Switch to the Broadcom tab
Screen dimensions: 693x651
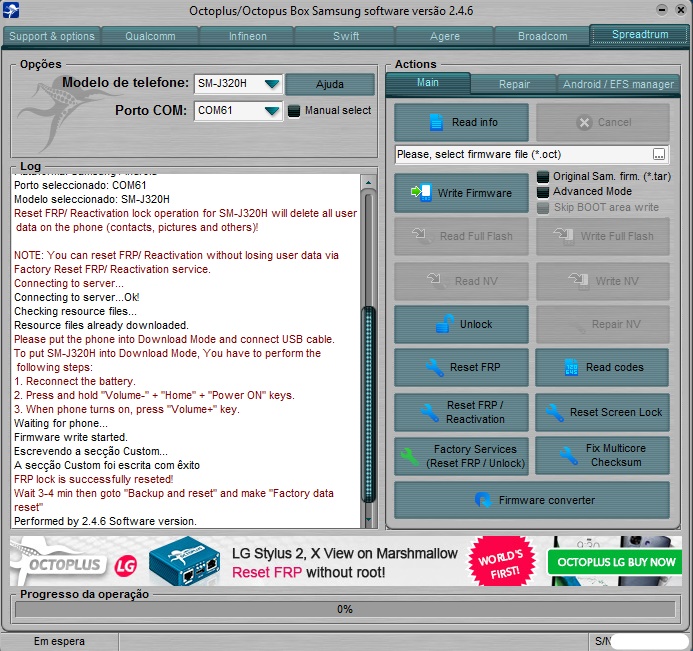coord(542,36)
